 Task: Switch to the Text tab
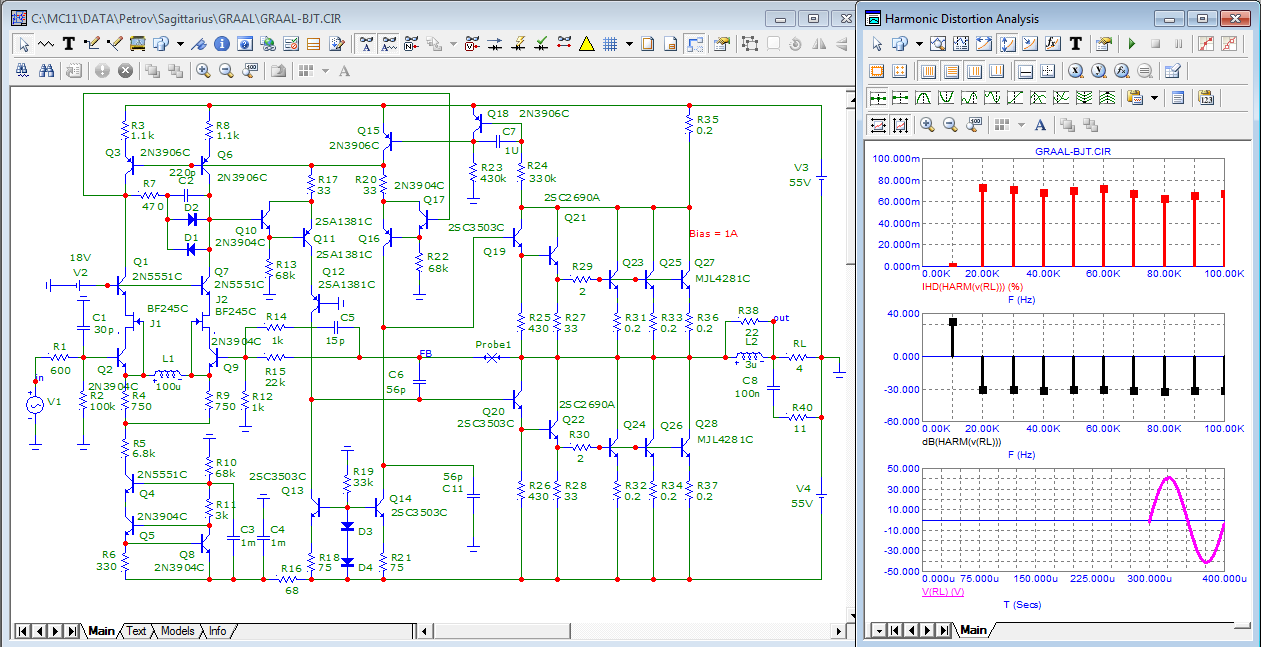[x=136, y=631]
